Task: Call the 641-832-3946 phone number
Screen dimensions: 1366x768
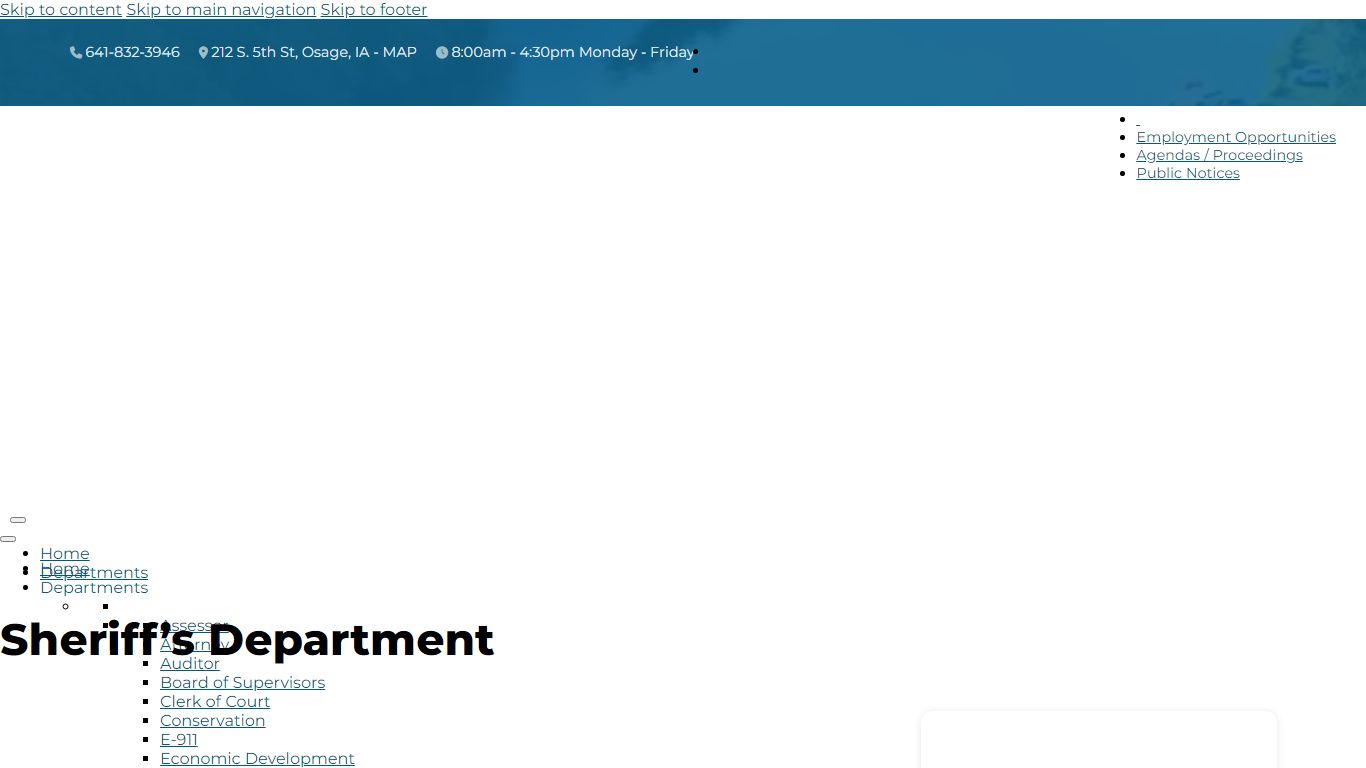Action: [132, 52]
